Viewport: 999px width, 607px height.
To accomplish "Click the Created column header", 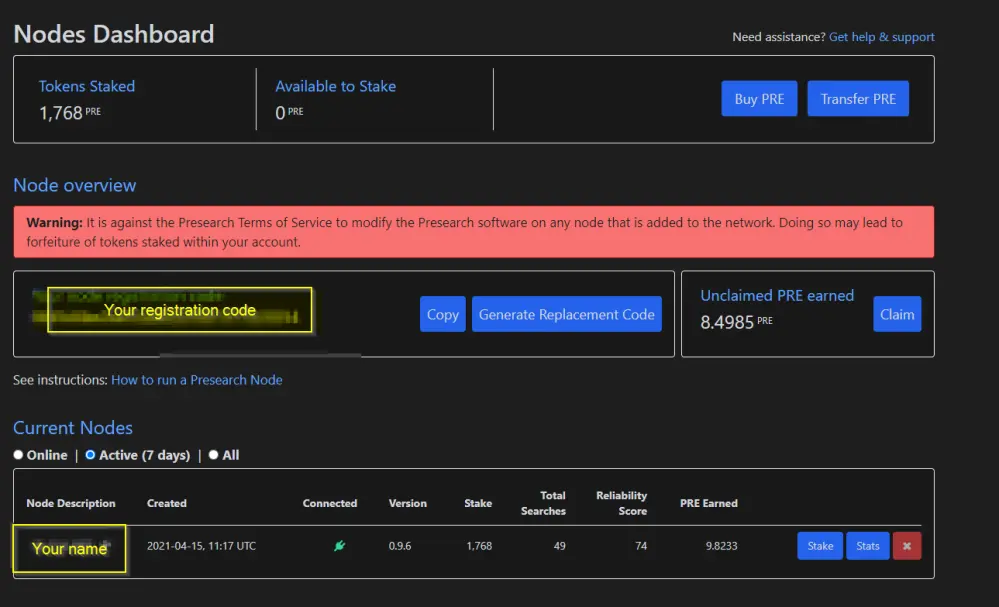I will (x=167, y=503).
